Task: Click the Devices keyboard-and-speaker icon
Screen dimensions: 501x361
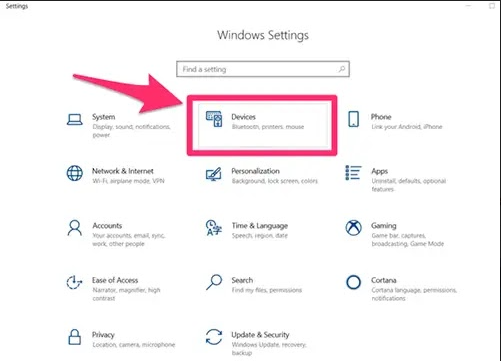Action: pos(214,119)
